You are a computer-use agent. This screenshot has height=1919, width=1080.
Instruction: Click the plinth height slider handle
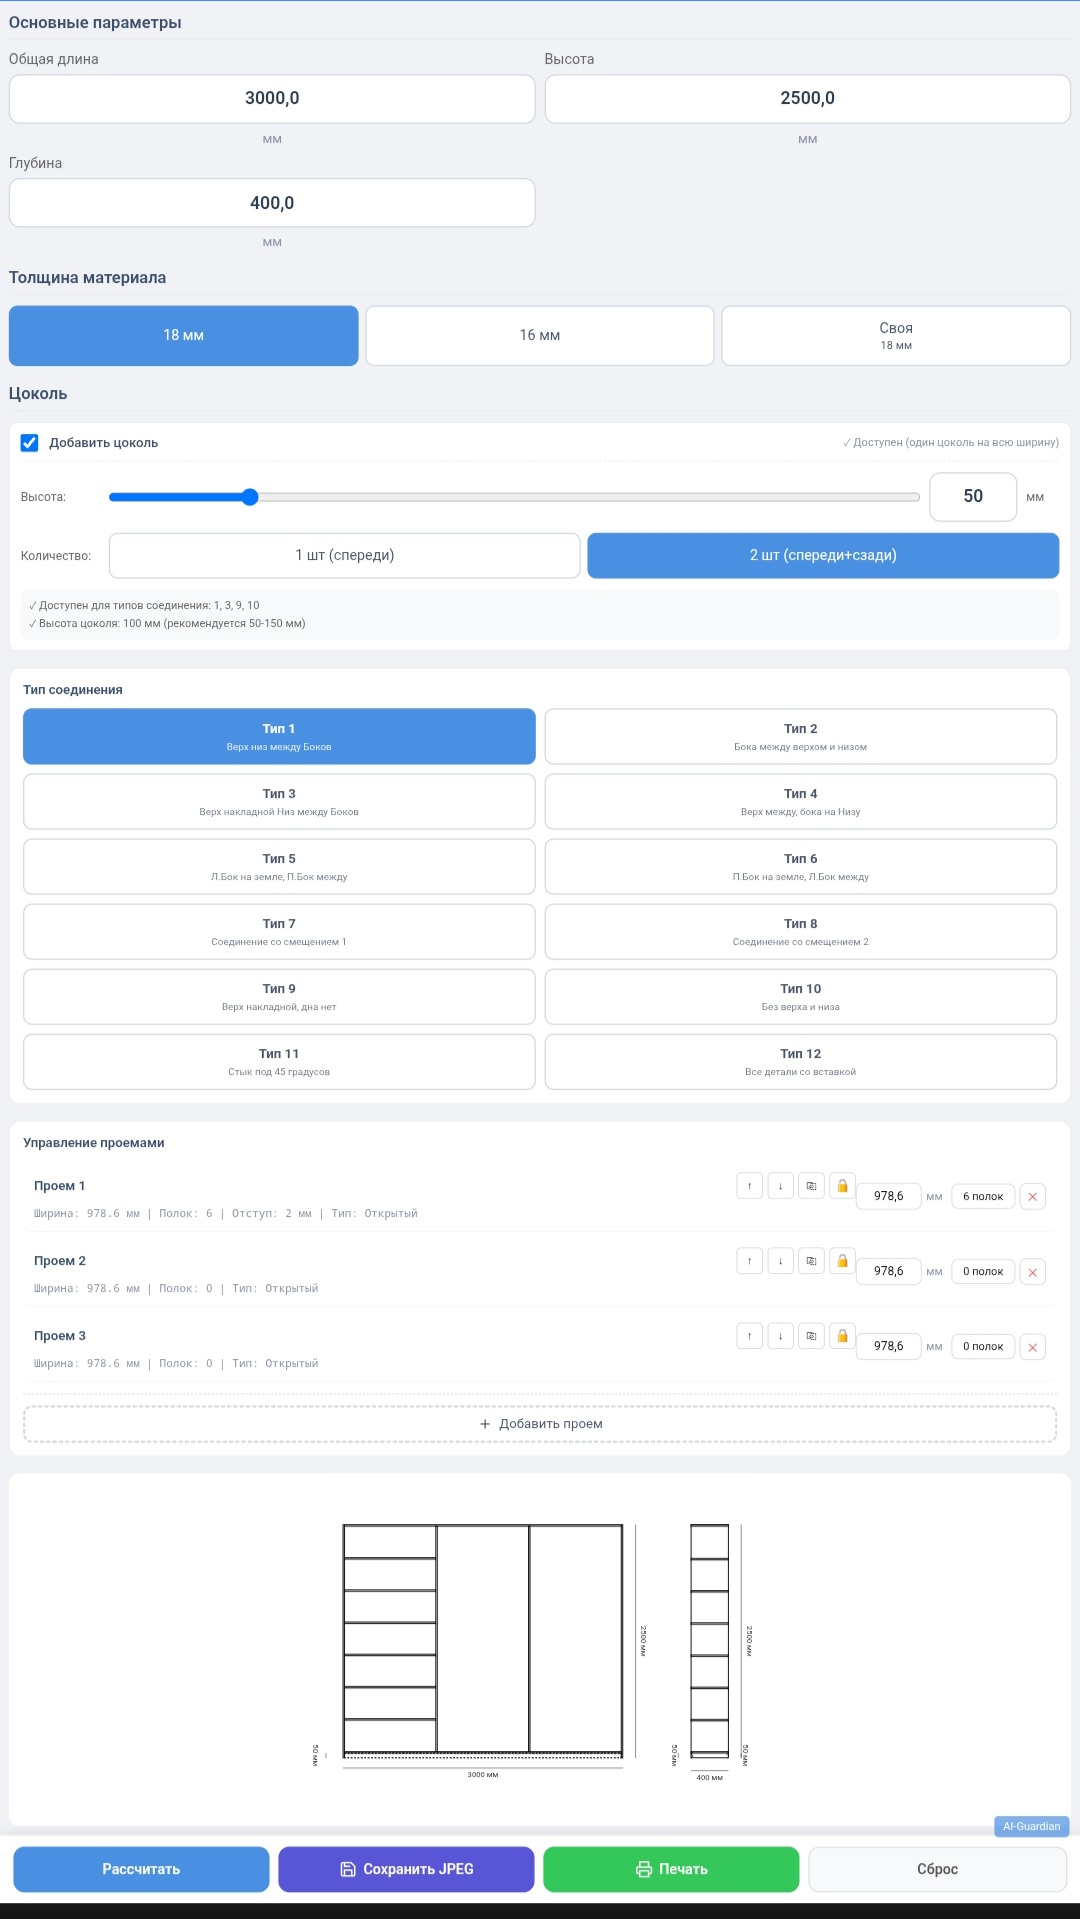click(250, 497)
